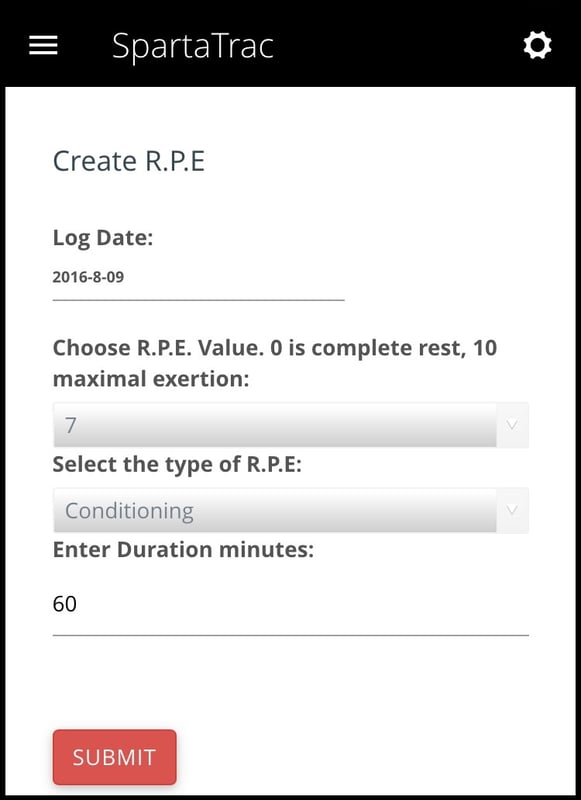
Task: Click the underline beneath duration value
Action: pos(291,635)
